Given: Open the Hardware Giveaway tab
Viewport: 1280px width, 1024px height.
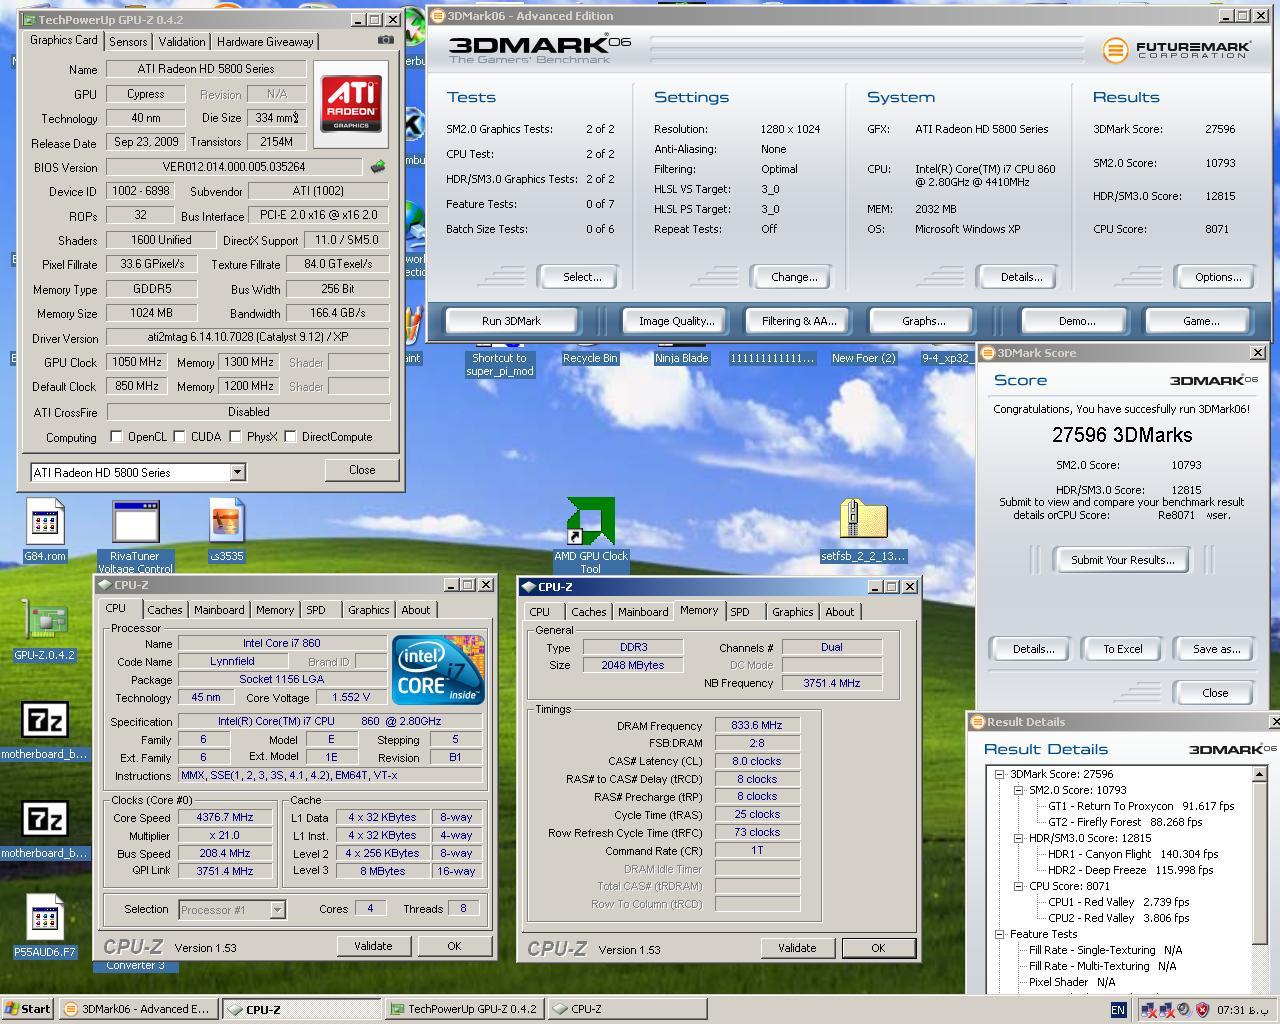Looking at the screenshot, I should [x=265, y=41].
